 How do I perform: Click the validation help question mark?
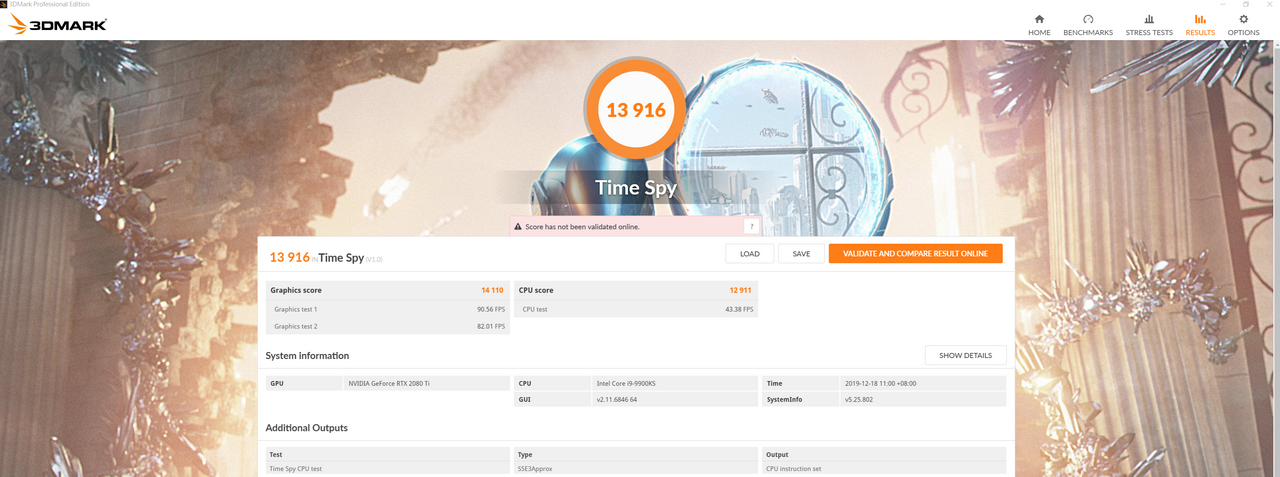click(x=751, y=227)
